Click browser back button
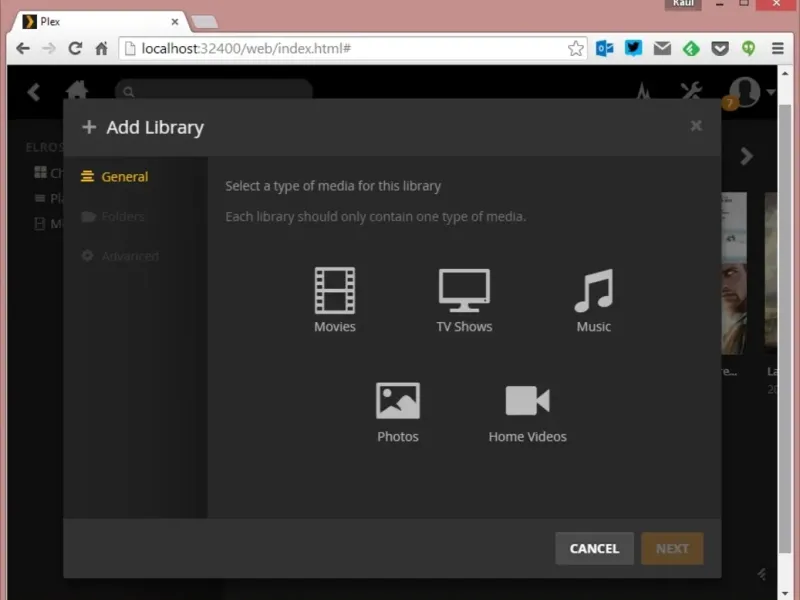This screenshot has height=600, width=800. 22,48
